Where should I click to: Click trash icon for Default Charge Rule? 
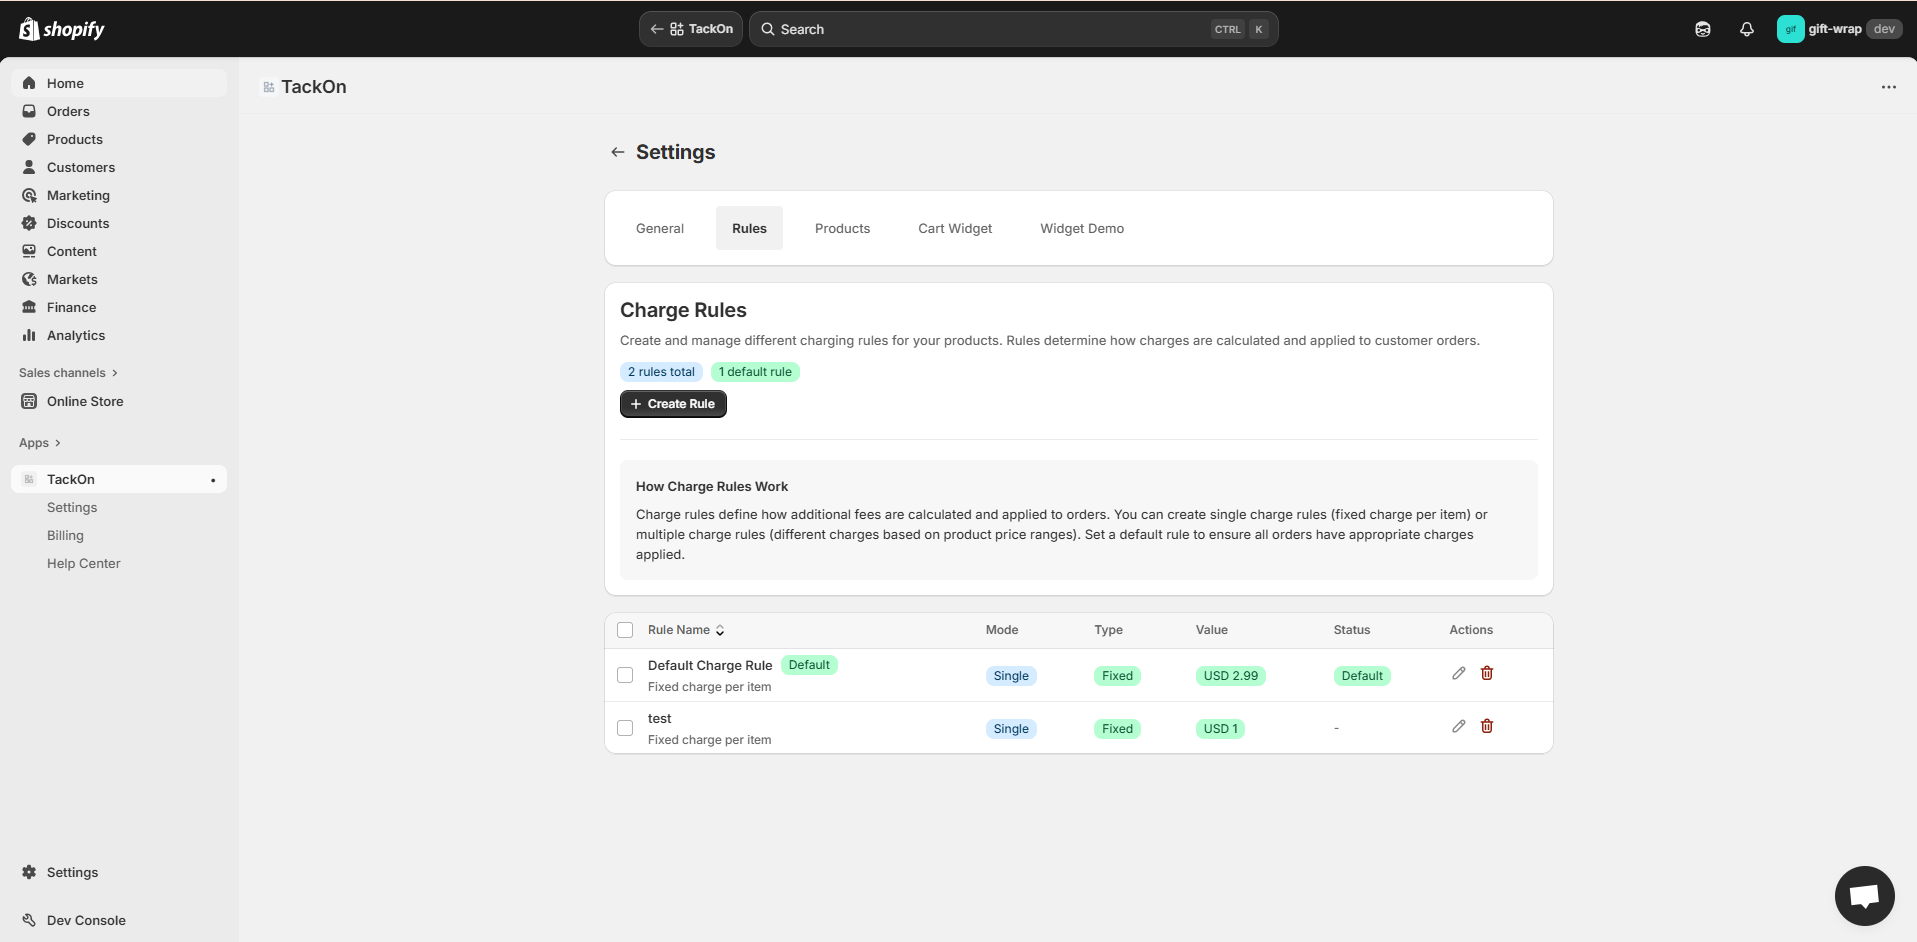pyautogui.click(x=1486, y=674)
